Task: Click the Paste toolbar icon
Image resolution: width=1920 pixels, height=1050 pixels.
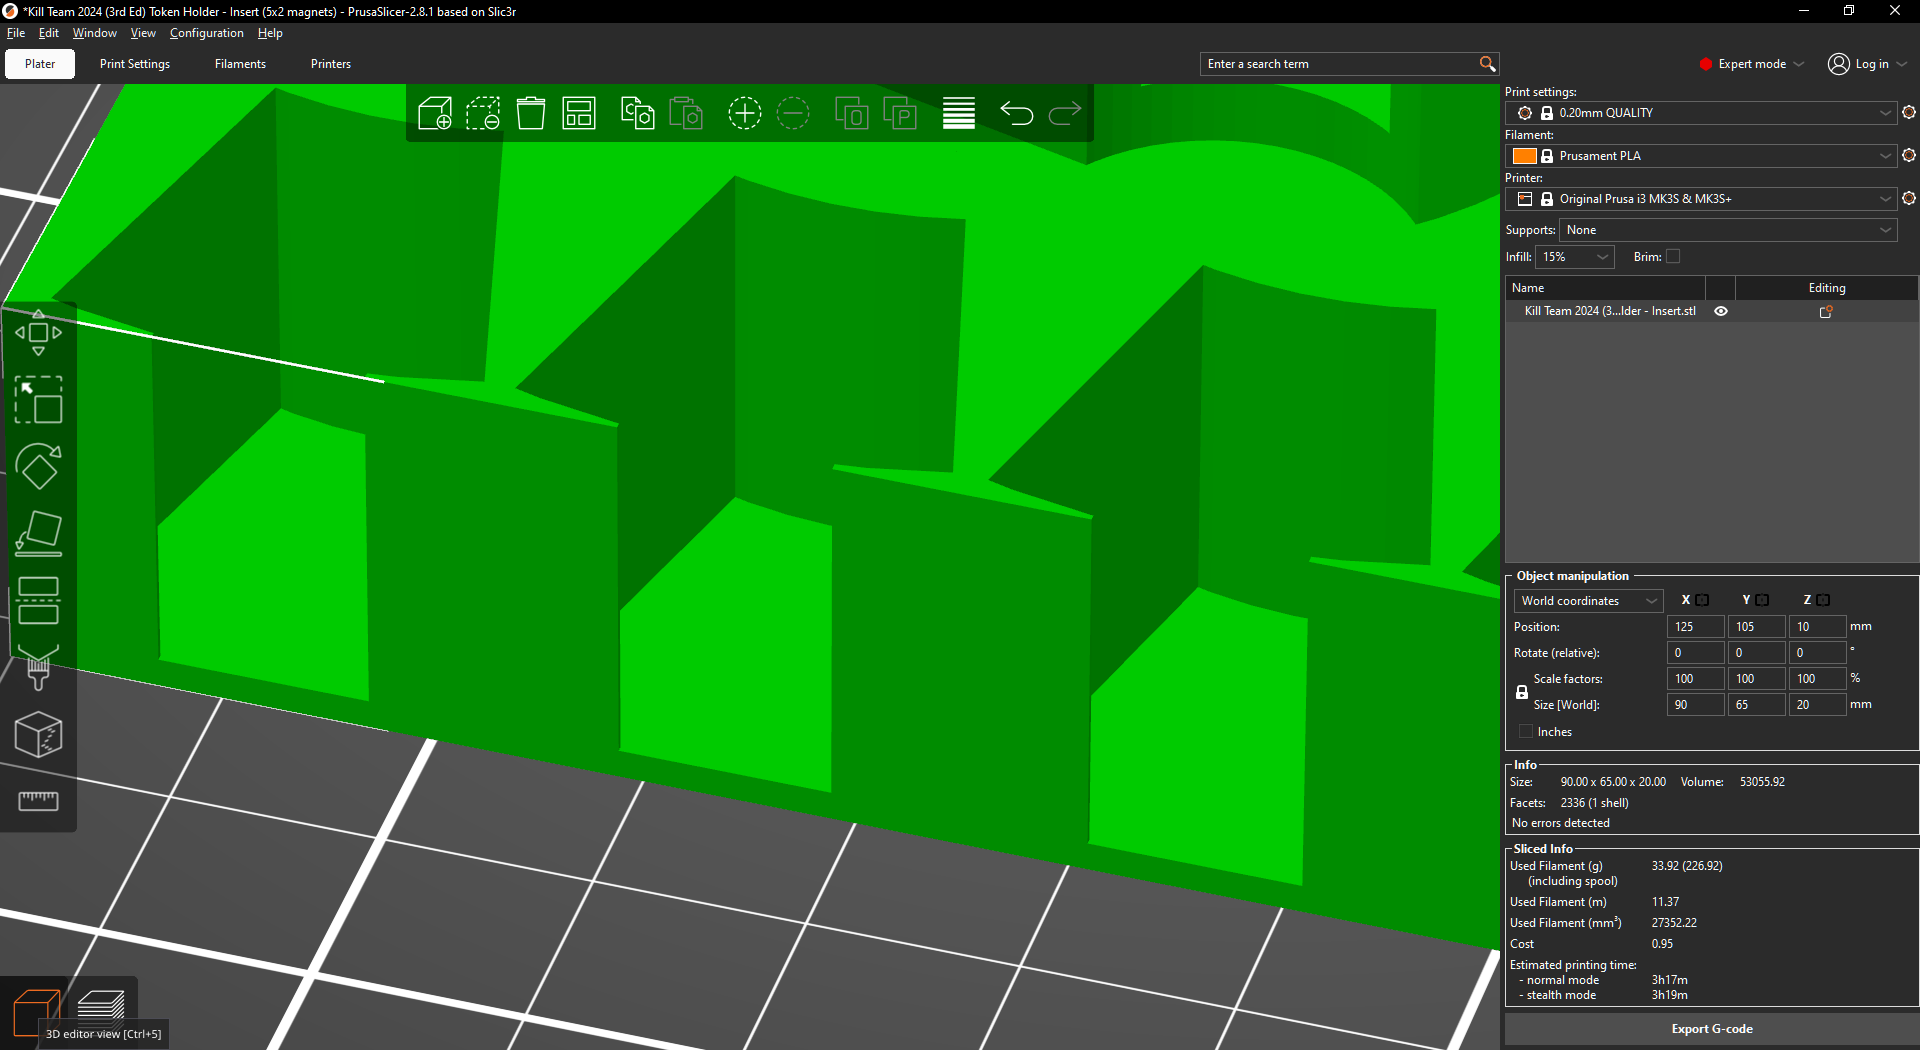Action: coord(686,113)
